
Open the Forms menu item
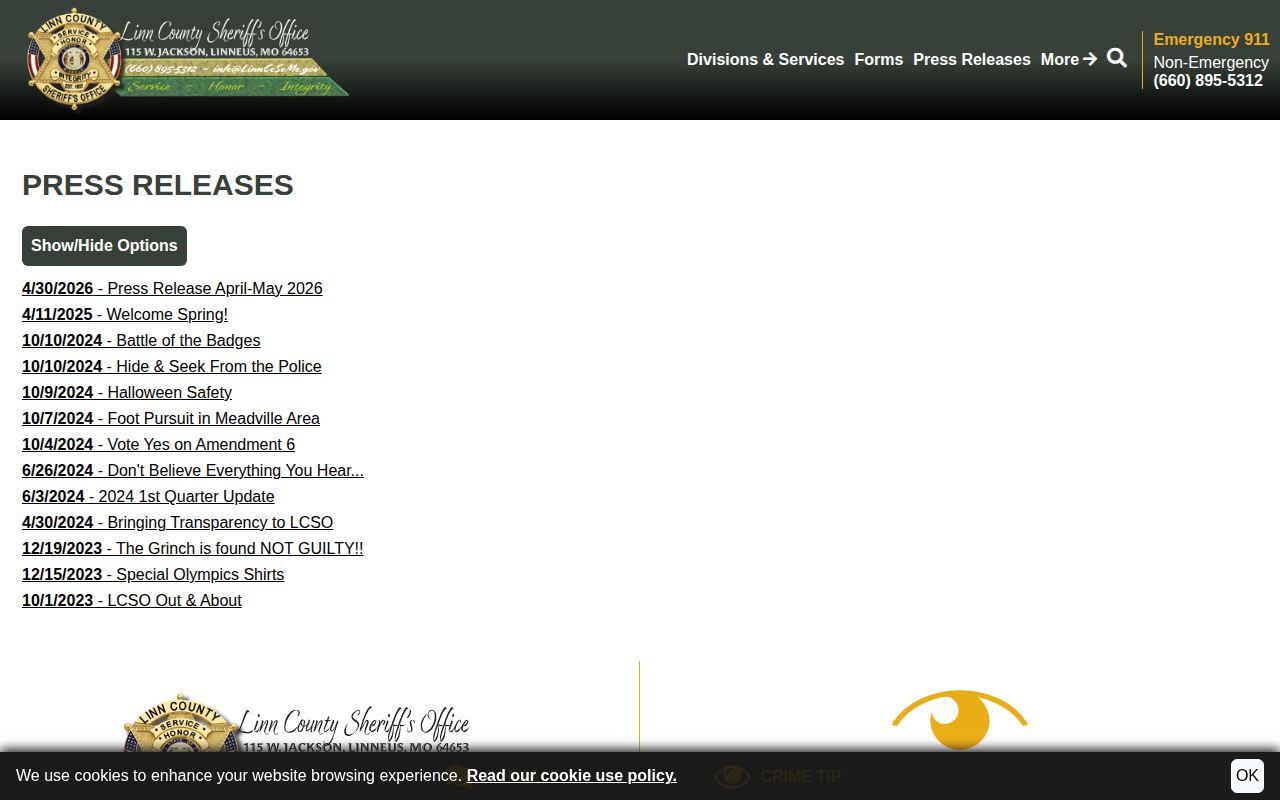(878, 59)
